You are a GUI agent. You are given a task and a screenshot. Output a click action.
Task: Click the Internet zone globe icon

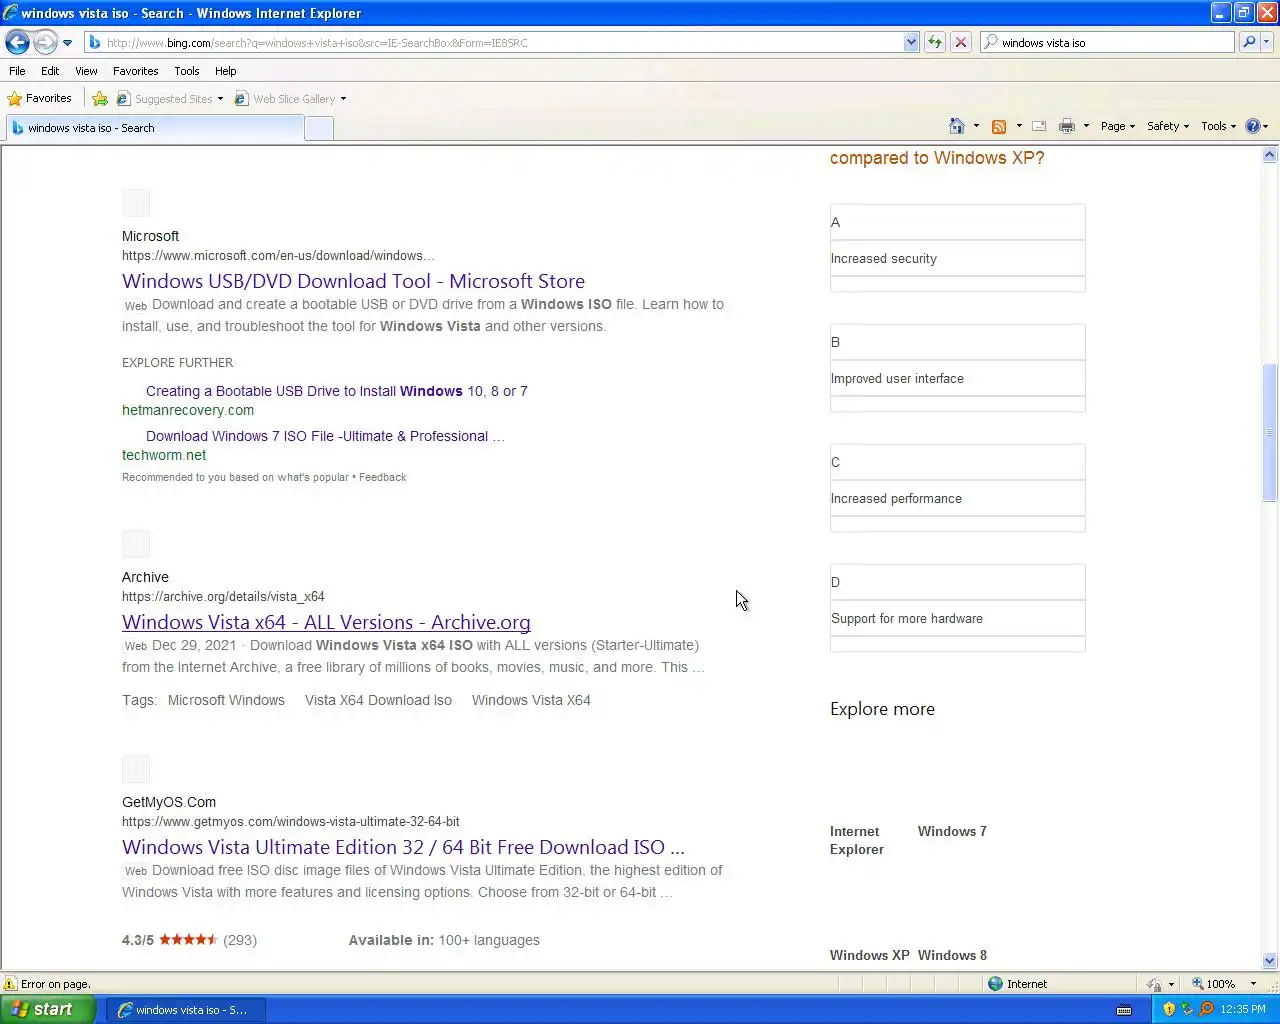995,984
